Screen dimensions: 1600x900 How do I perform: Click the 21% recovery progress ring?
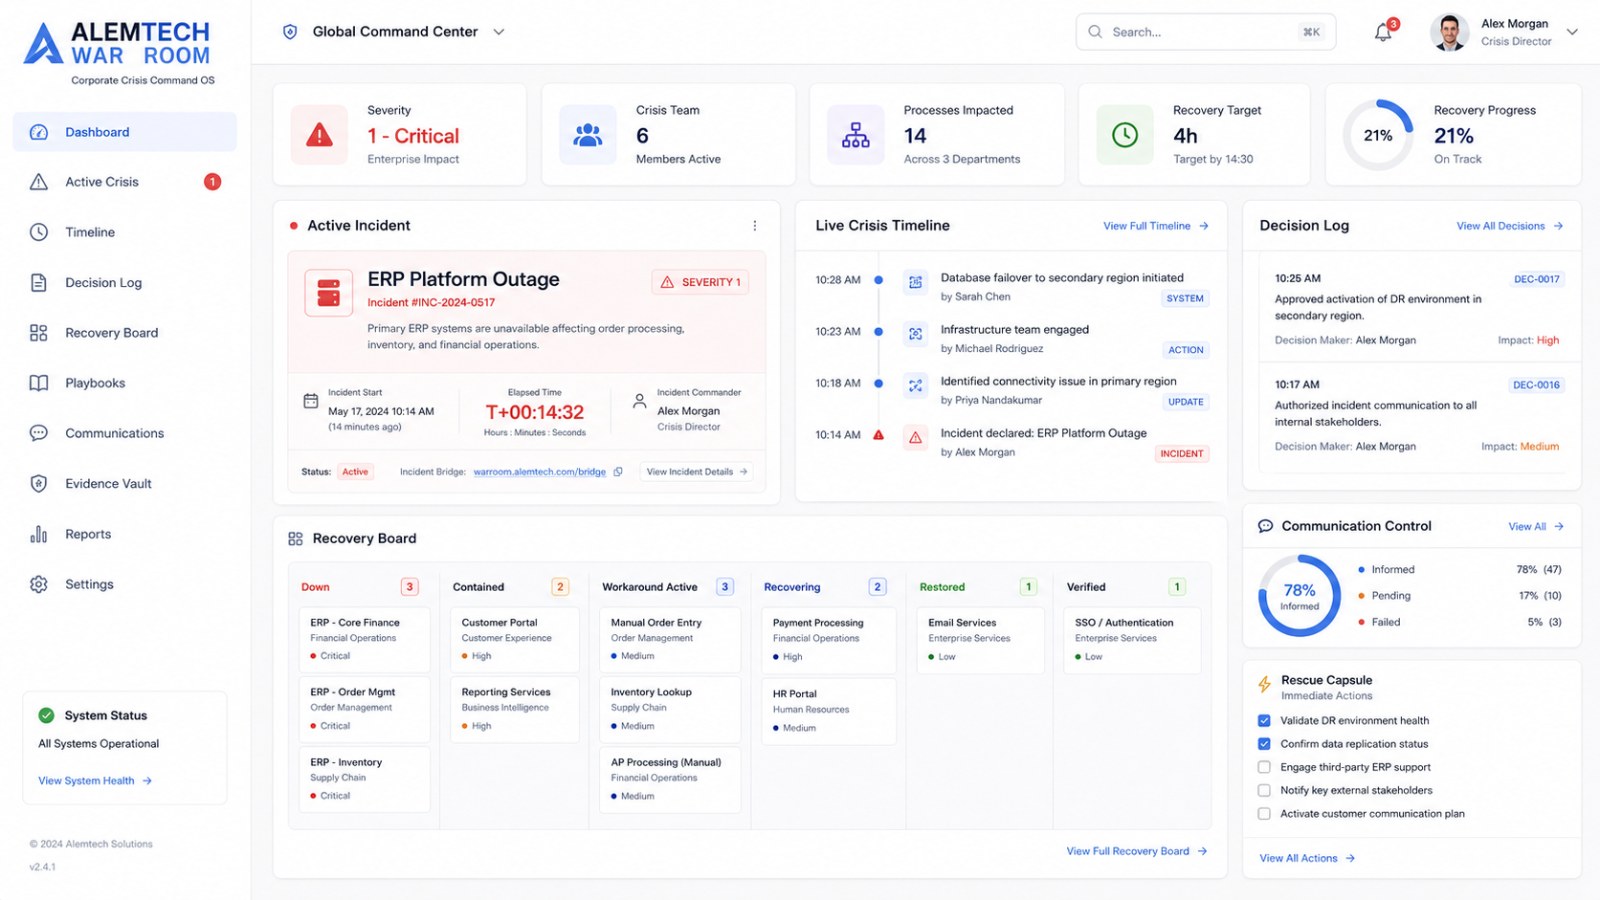click(1378, 135)
